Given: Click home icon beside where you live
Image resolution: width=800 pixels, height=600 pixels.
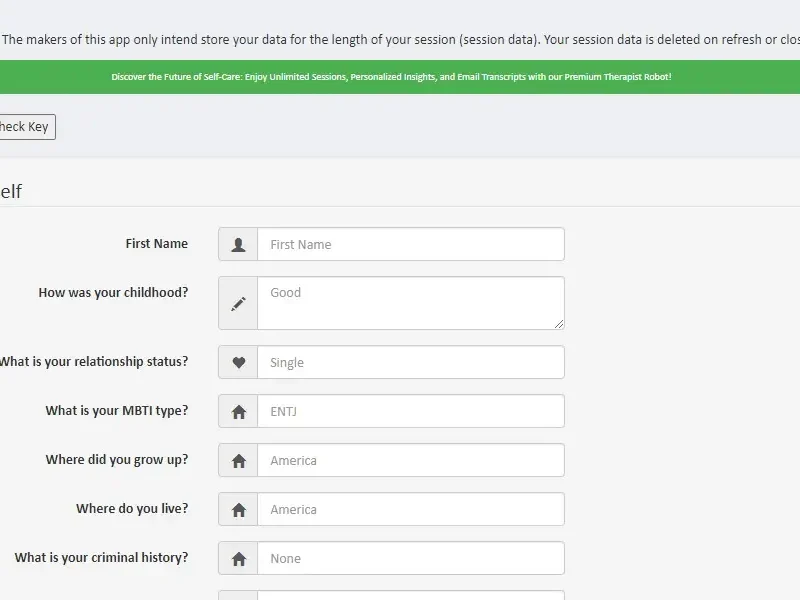Looking at the screenshot, I should pyautogui.click(x=238, y=509).
